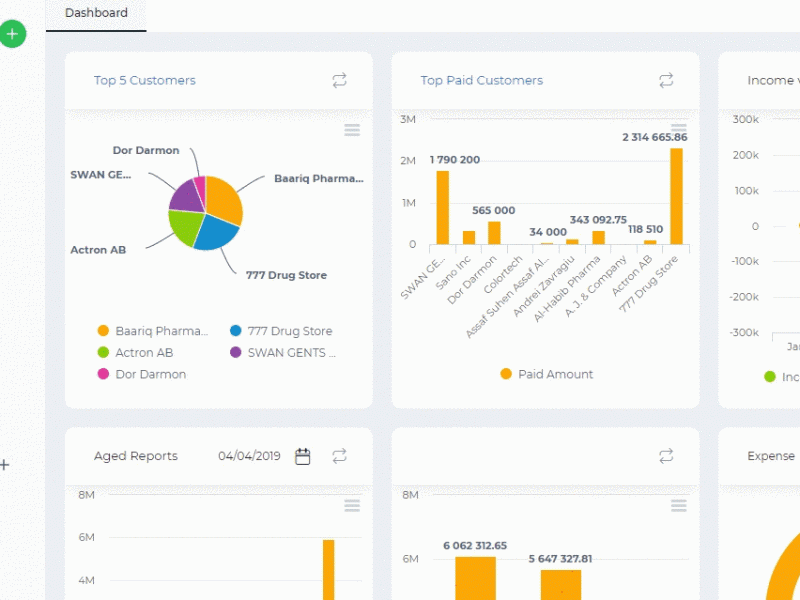This screenshot has height=600, width=800.
Task: Click the A. J. & Company axis label
Action: (x=595, y=286)
